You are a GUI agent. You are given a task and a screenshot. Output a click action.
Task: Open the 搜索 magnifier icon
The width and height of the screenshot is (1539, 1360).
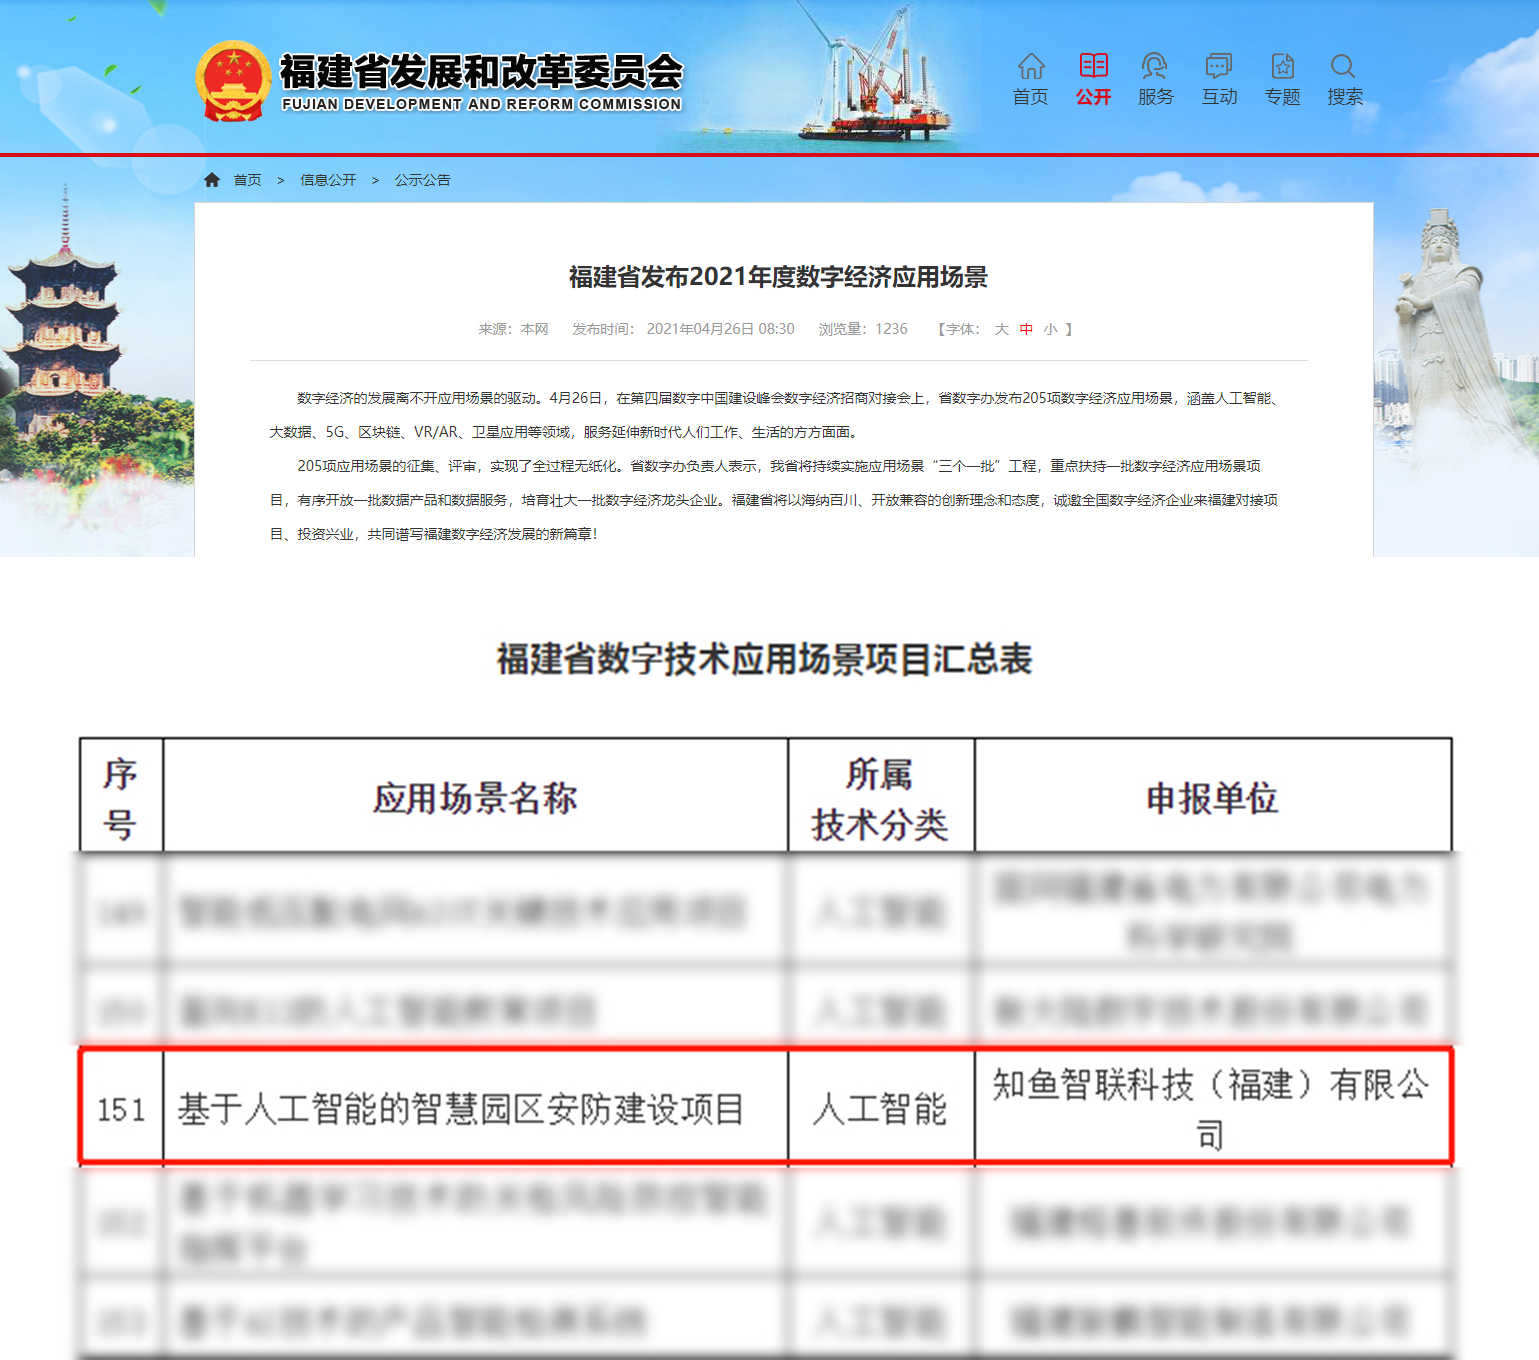point(1344,66)
